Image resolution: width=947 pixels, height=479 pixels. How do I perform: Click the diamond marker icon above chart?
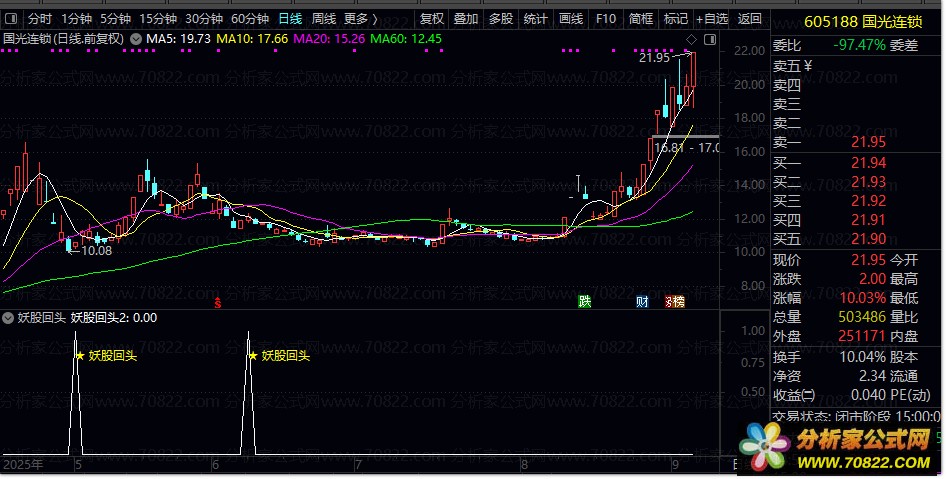coord(692,39)
